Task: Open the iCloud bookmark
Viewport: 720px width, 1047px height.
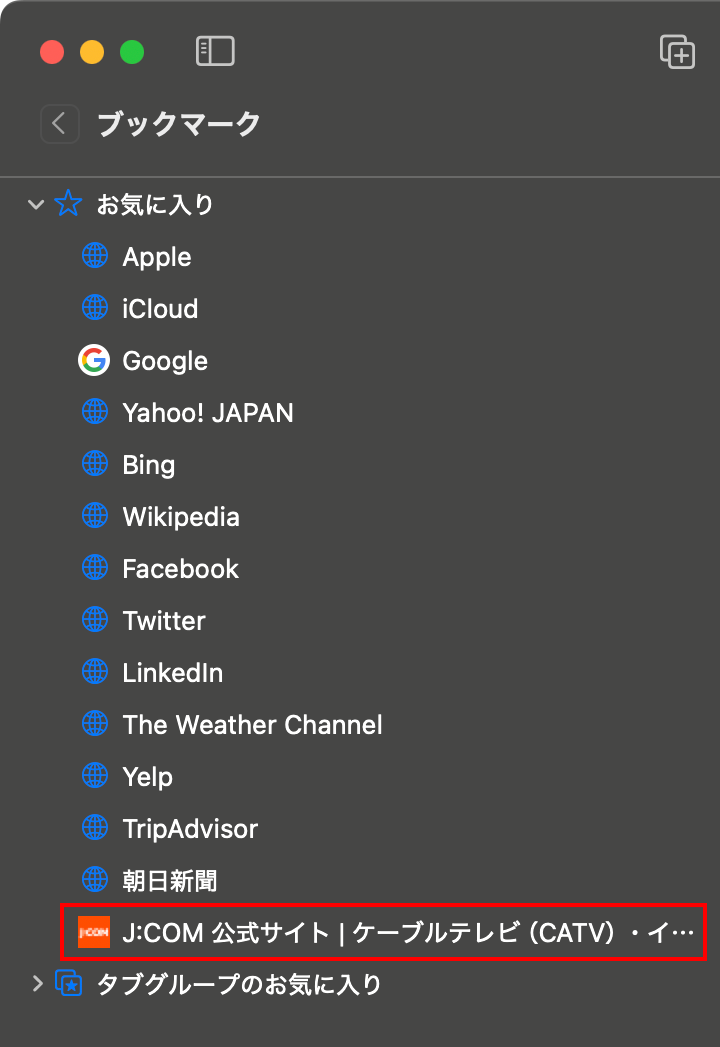Action: [160, 308]
